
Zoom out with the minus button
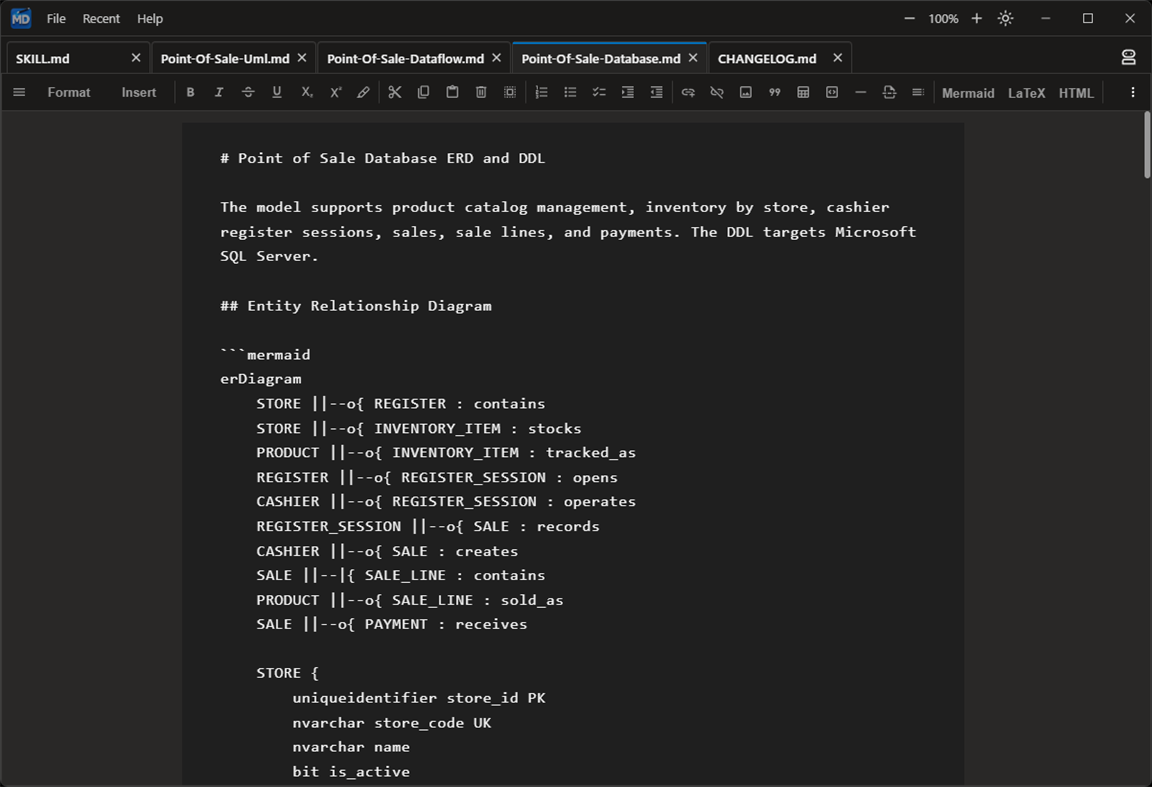(x=910, y=18)
